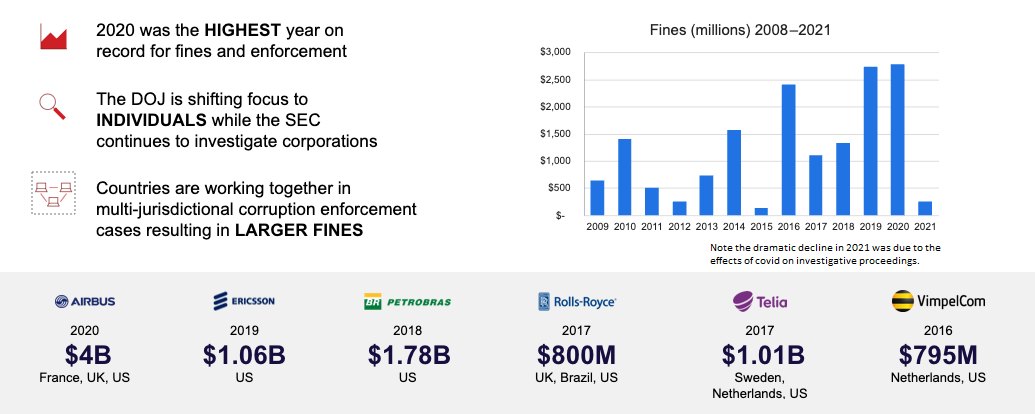
Task: Click the networked computers icon
Action: click(x=53, y=193)
